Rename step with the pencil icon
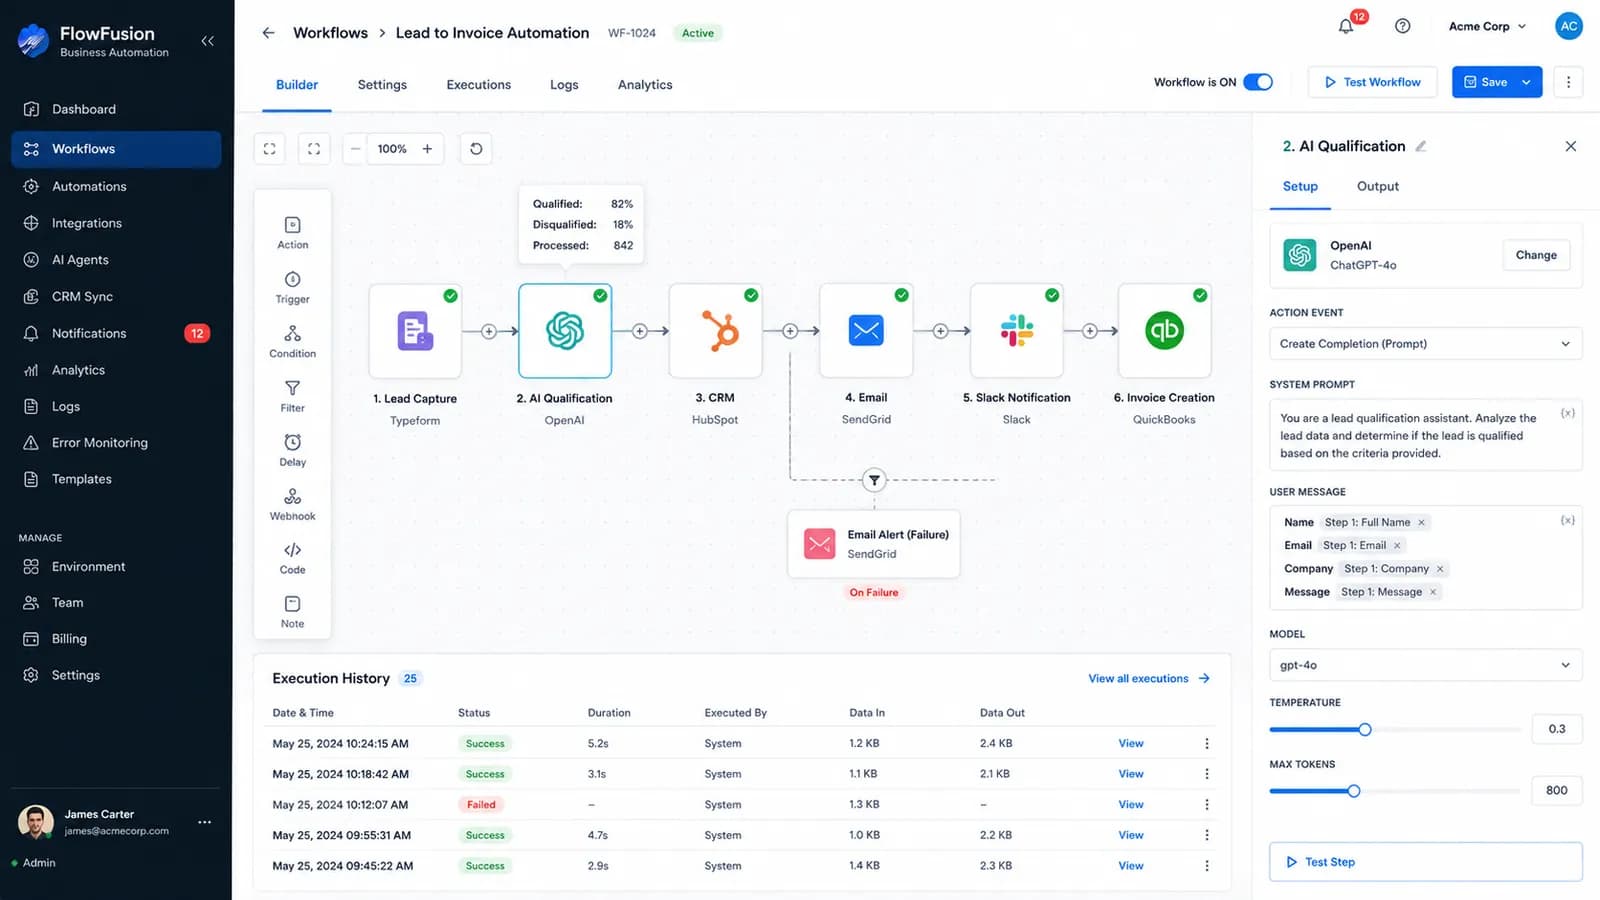Image resolution: width=1600 pixels, height=900 pixels. (1421, 146)
